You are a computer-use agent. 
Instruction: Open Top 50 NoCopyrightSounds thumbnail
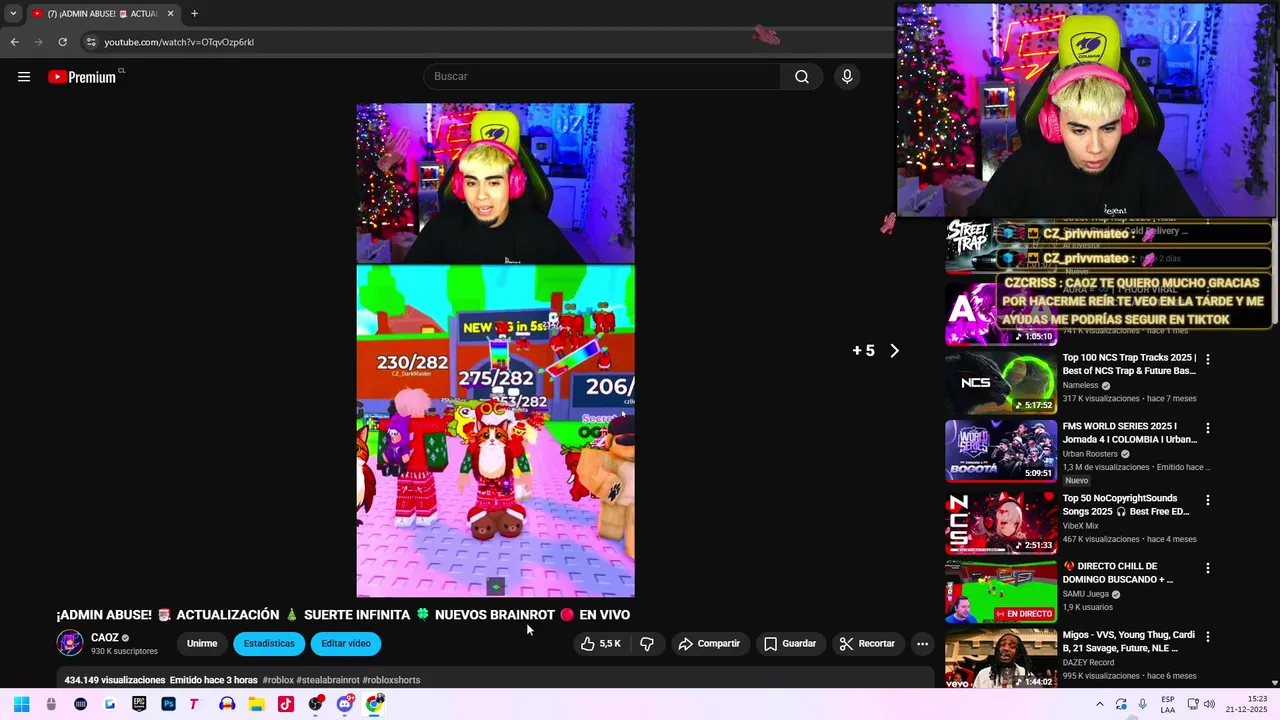coord(1001,522)
